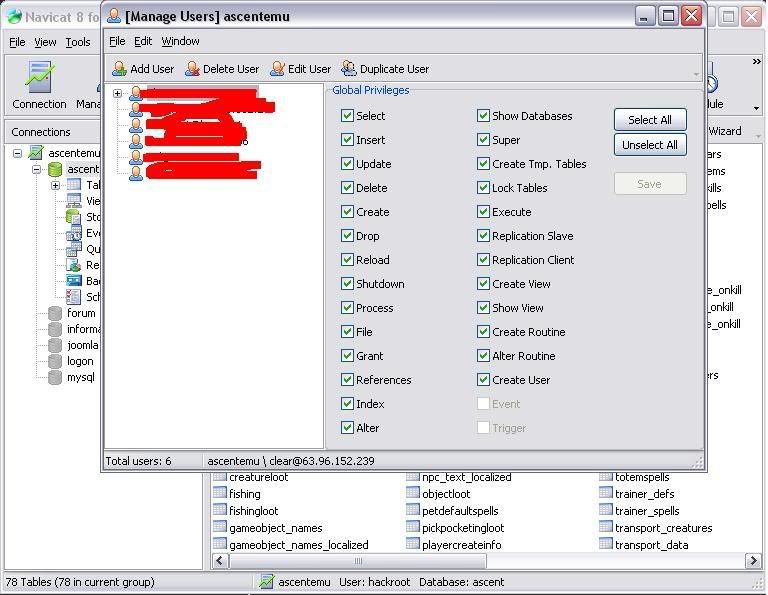Toggle the Replication Slave checkbox
This screenshot has width=768, height=595.
click(x=483, y=236)
